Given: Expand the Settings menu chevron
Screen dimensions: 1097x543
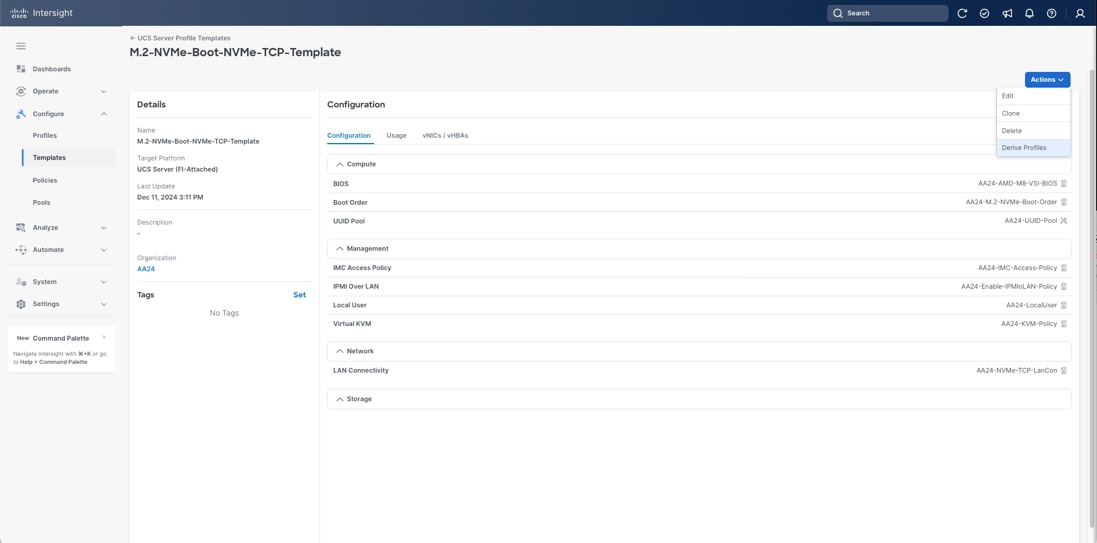Looking at the screenshot, I should [104, 304].
